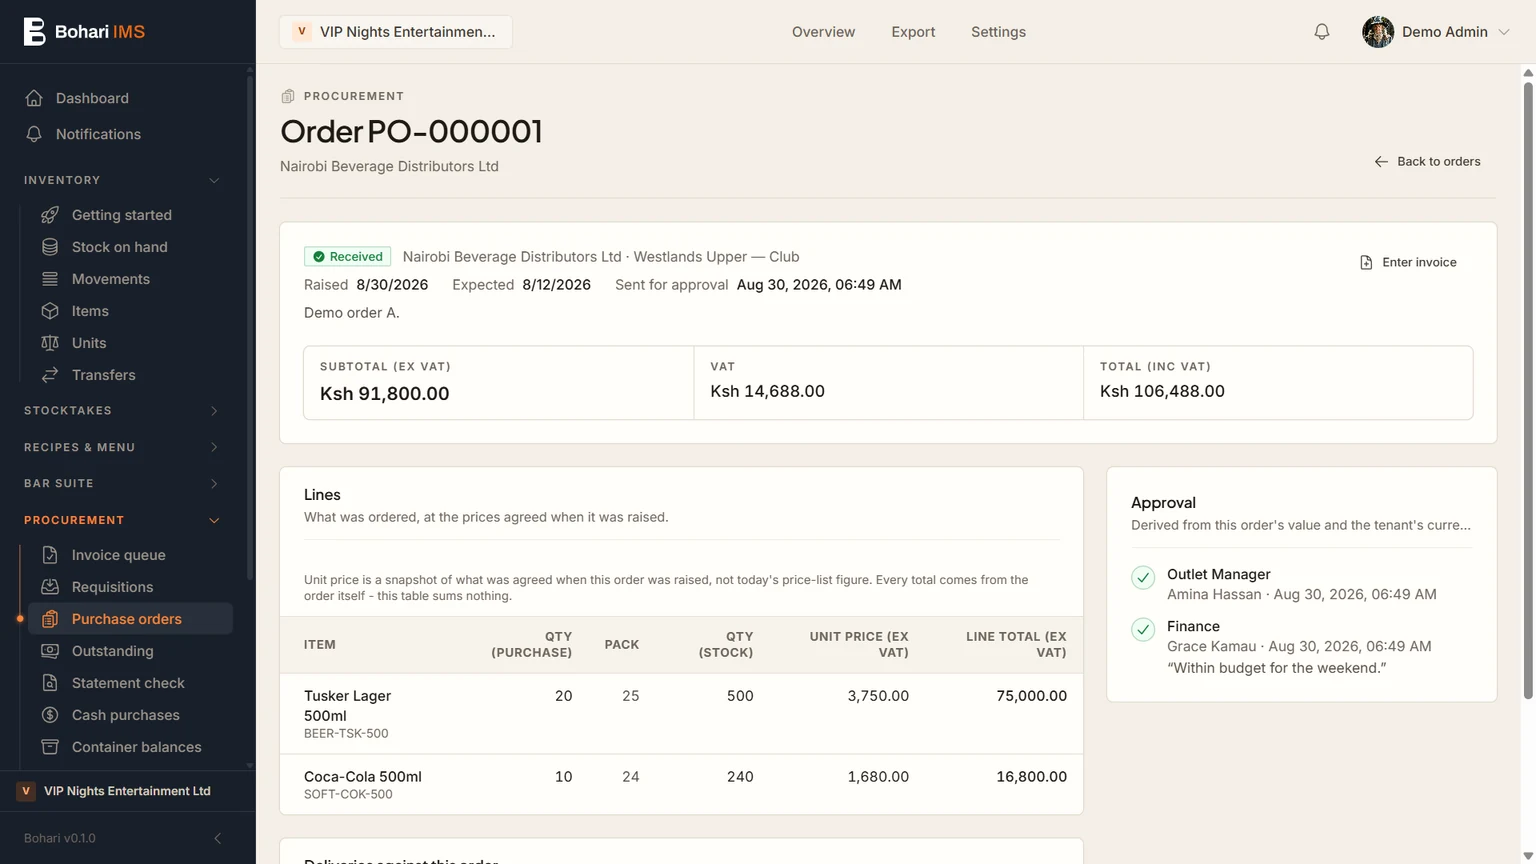
Task: Click Outlet Manager approval checkmark icon
Action: coord(1143,577)
